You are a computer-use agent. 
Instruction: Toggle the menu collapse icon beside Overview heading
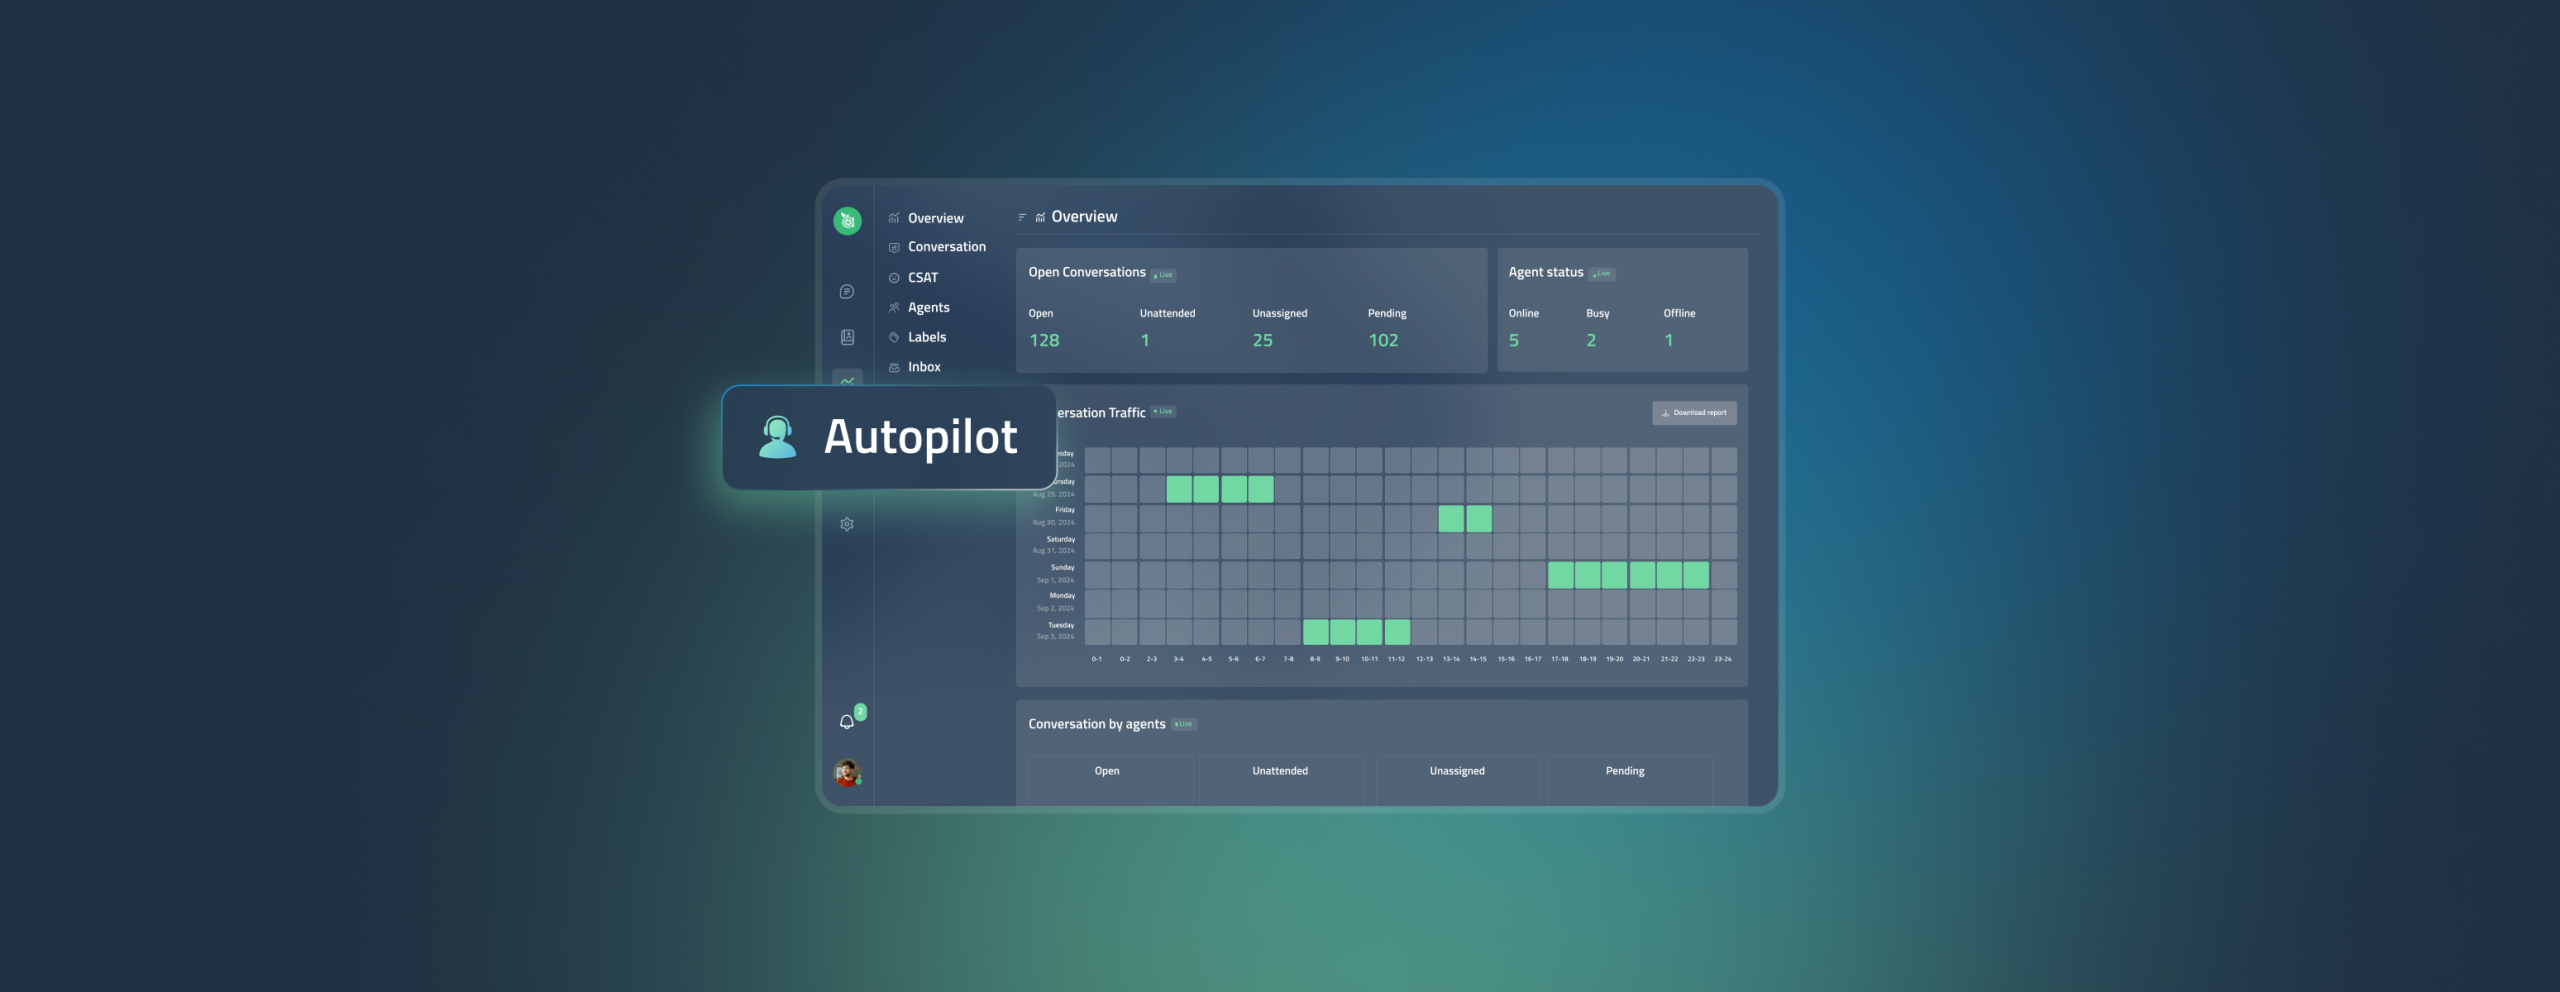coord(1022,217)
